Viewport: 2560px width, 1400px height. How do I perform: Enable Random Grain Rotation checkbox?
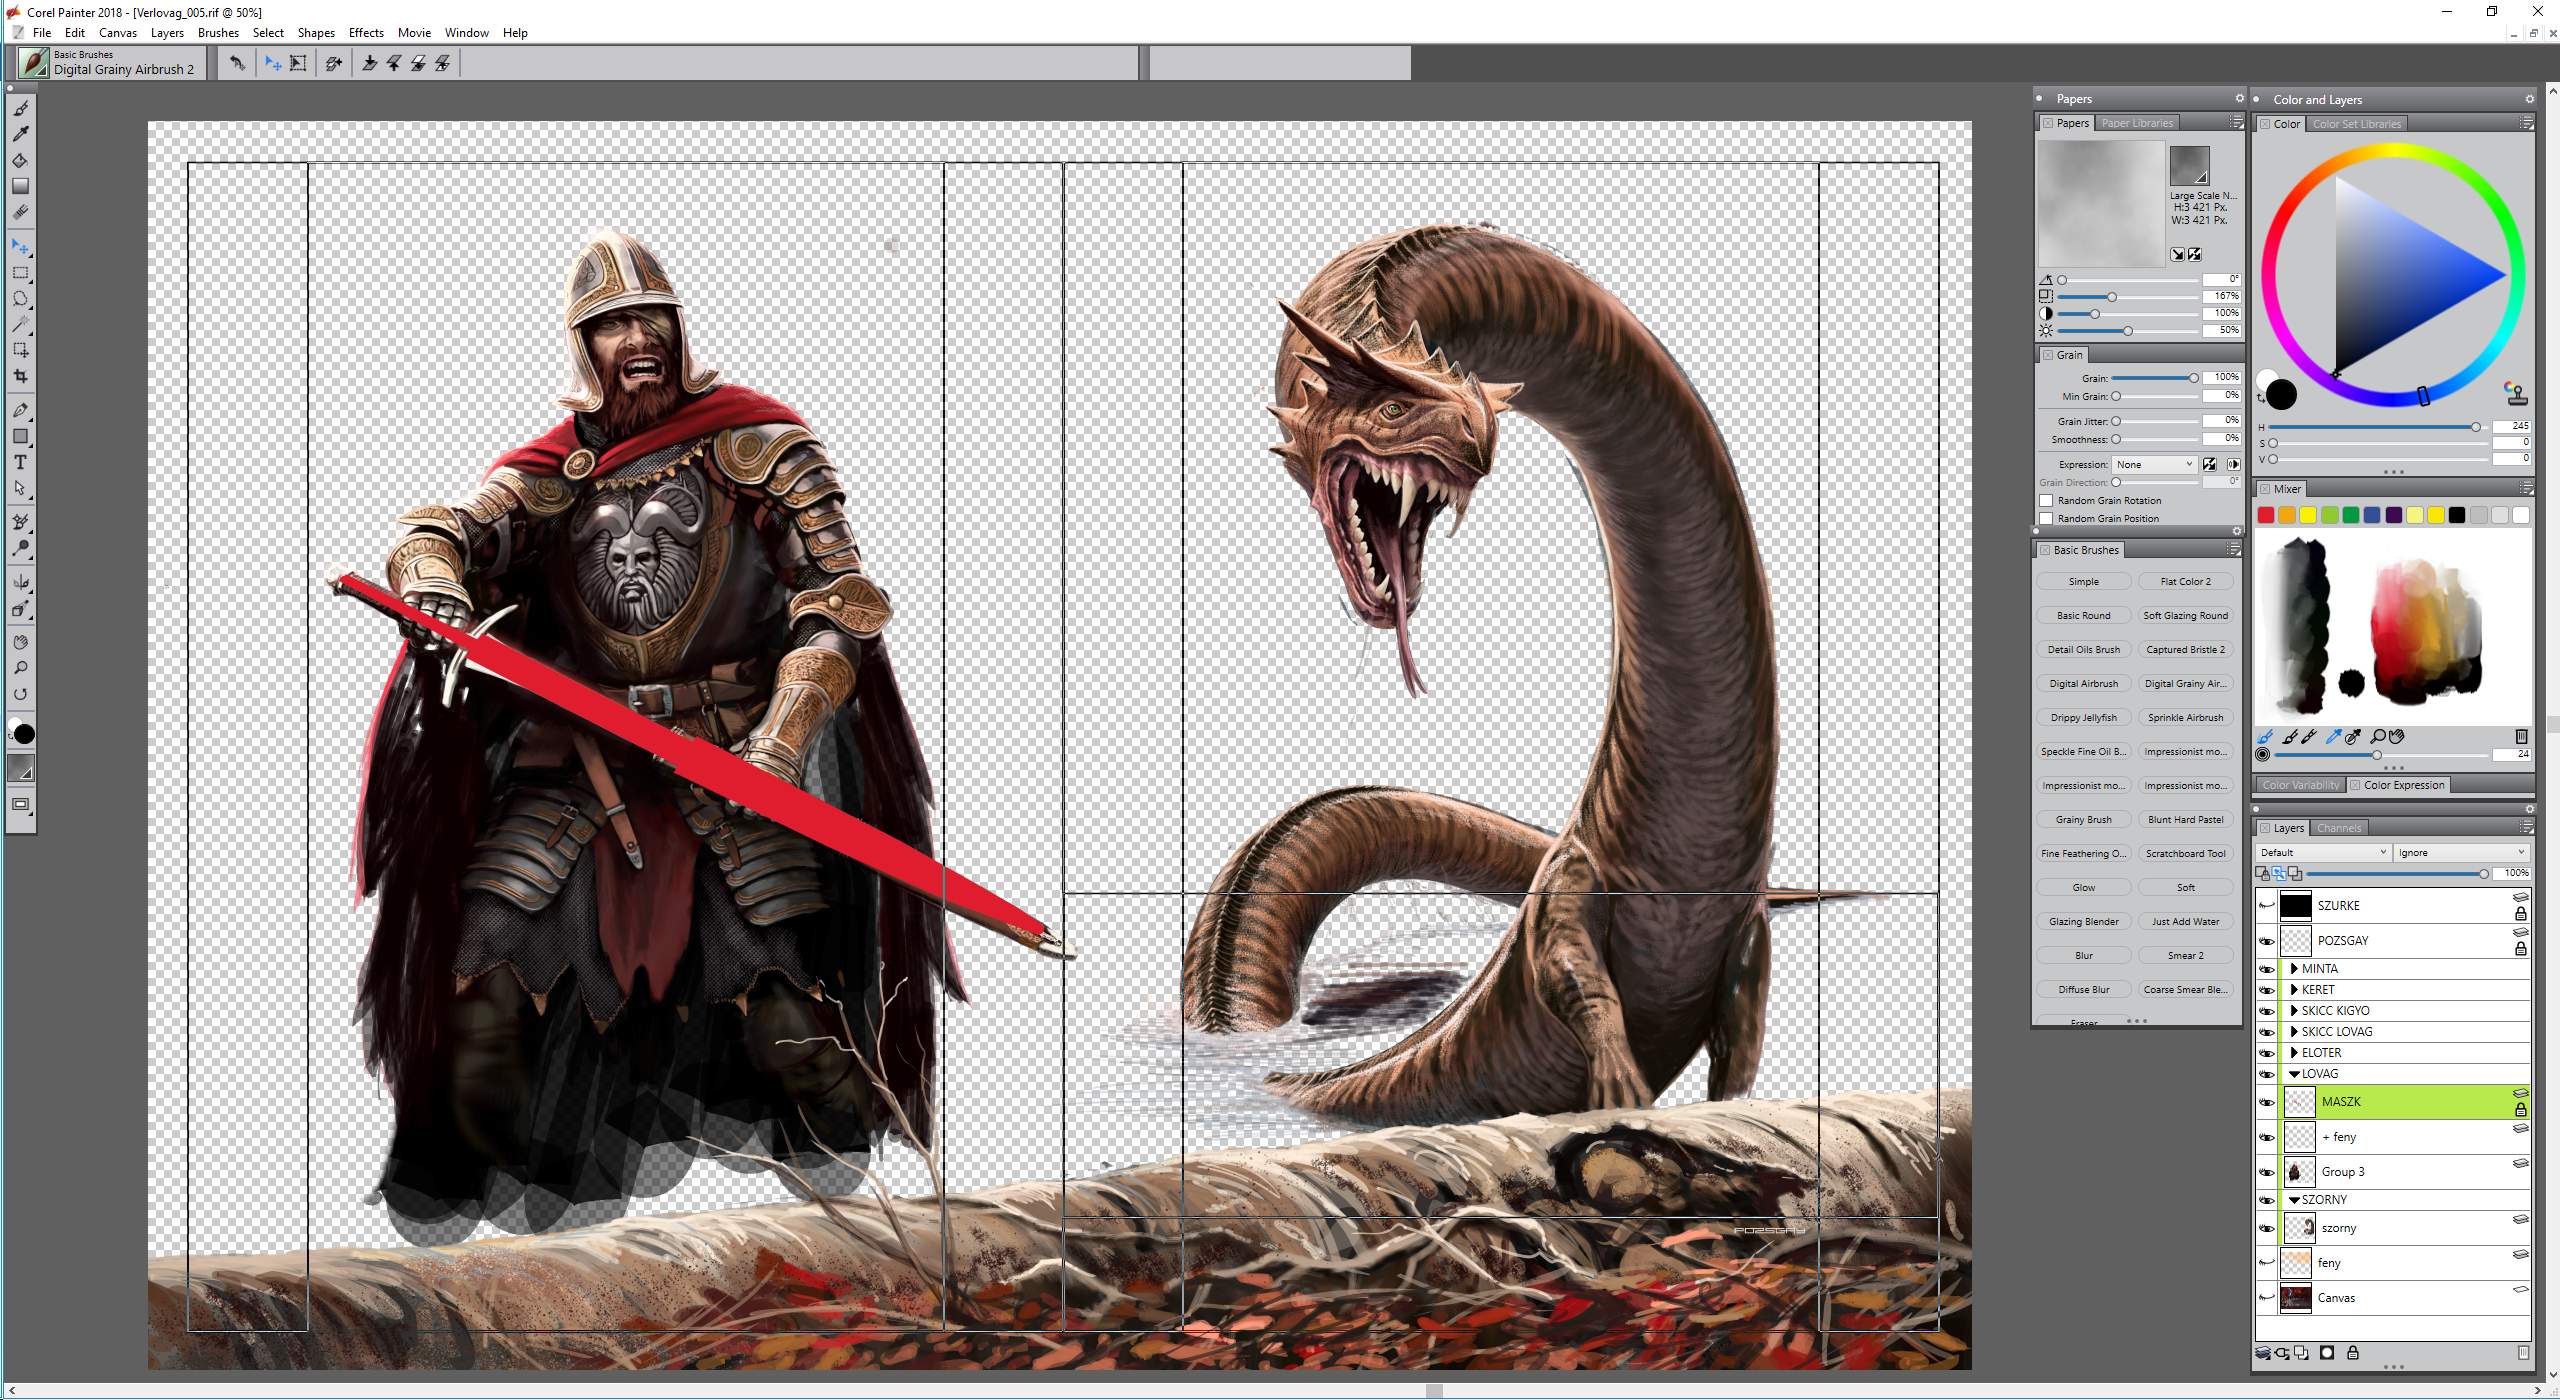point(2046,500)
